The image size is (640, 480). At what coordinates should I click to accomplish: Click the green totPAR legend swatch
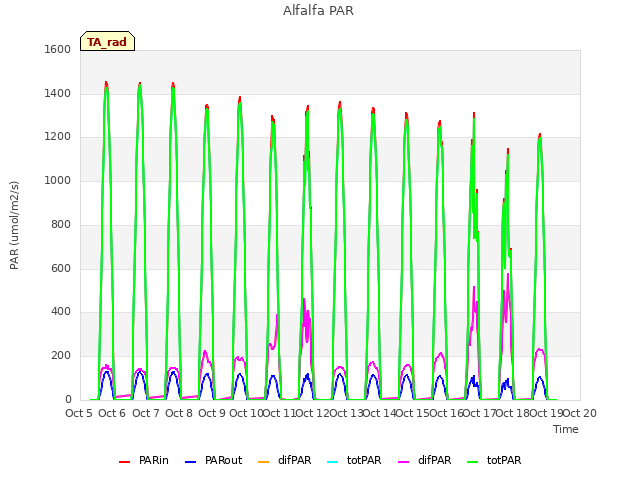pos(472,462)
